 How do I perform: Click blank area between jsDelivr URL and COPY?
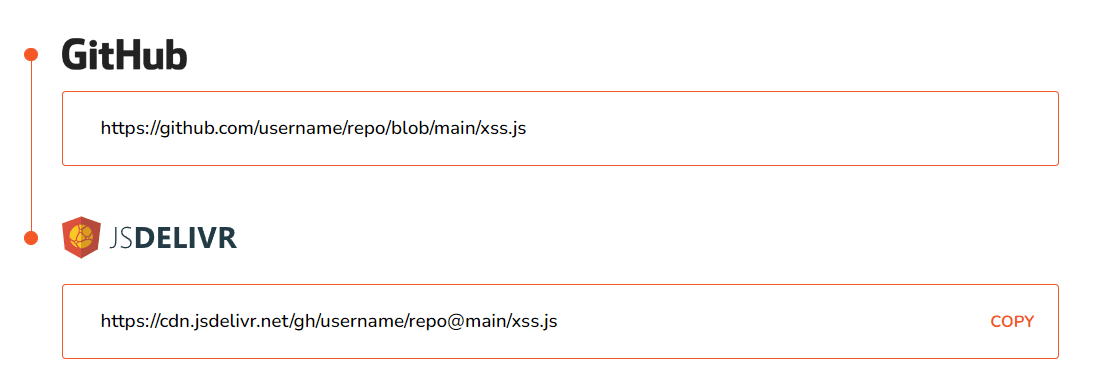(774, 322)
